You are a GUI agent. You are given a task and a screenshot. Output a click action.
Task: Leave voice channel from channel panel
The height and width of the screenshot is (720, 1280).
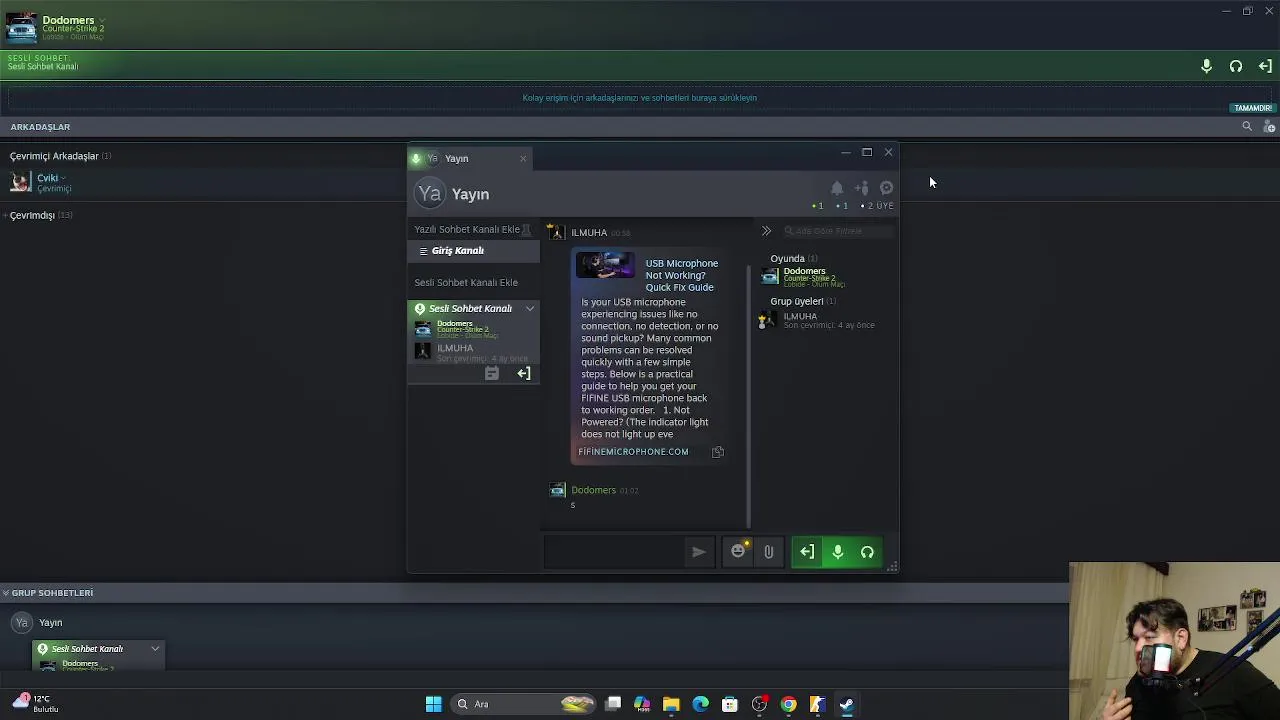coord(523,373)
